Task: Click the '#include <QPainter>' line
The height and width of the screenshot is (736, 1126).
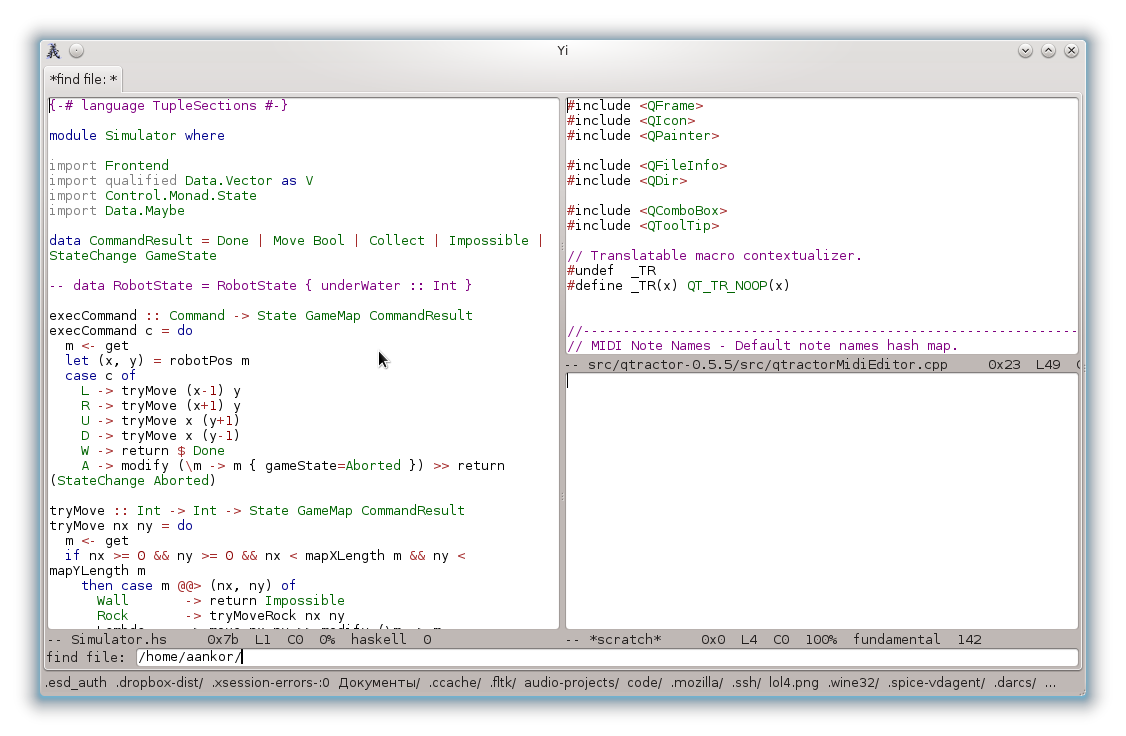Action: coord(643,136)
